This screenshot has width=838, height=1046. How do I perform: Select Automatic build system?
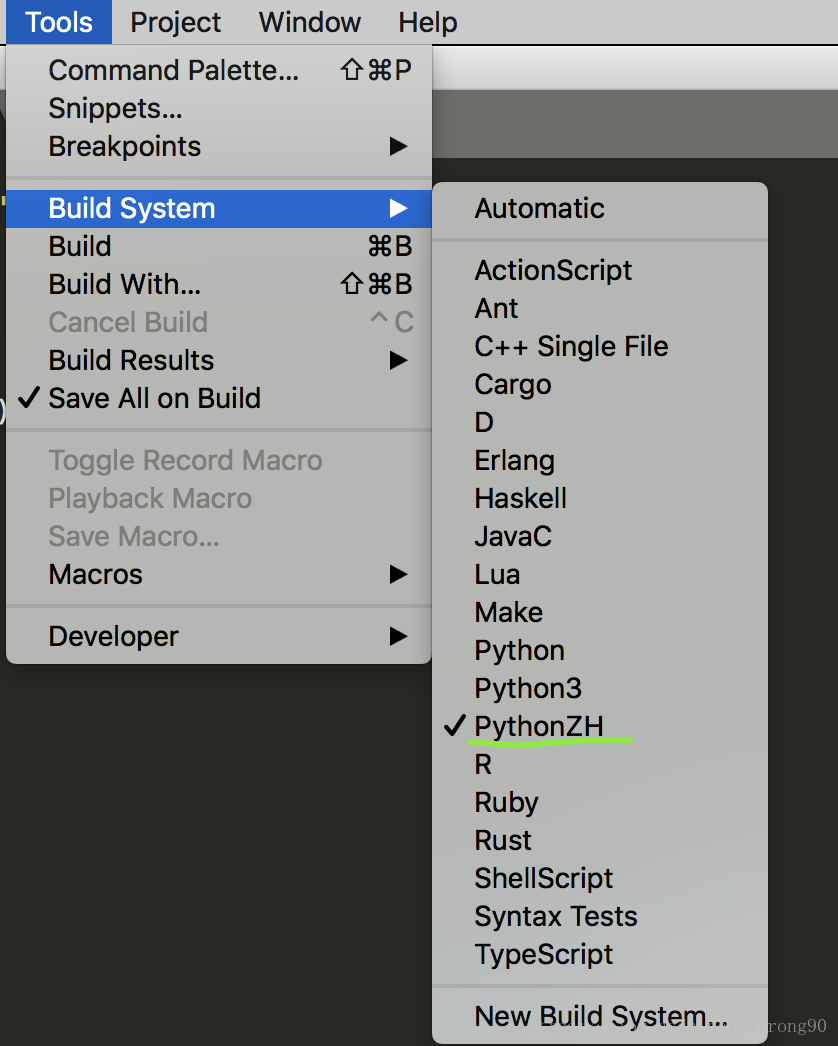pos(600,208)
